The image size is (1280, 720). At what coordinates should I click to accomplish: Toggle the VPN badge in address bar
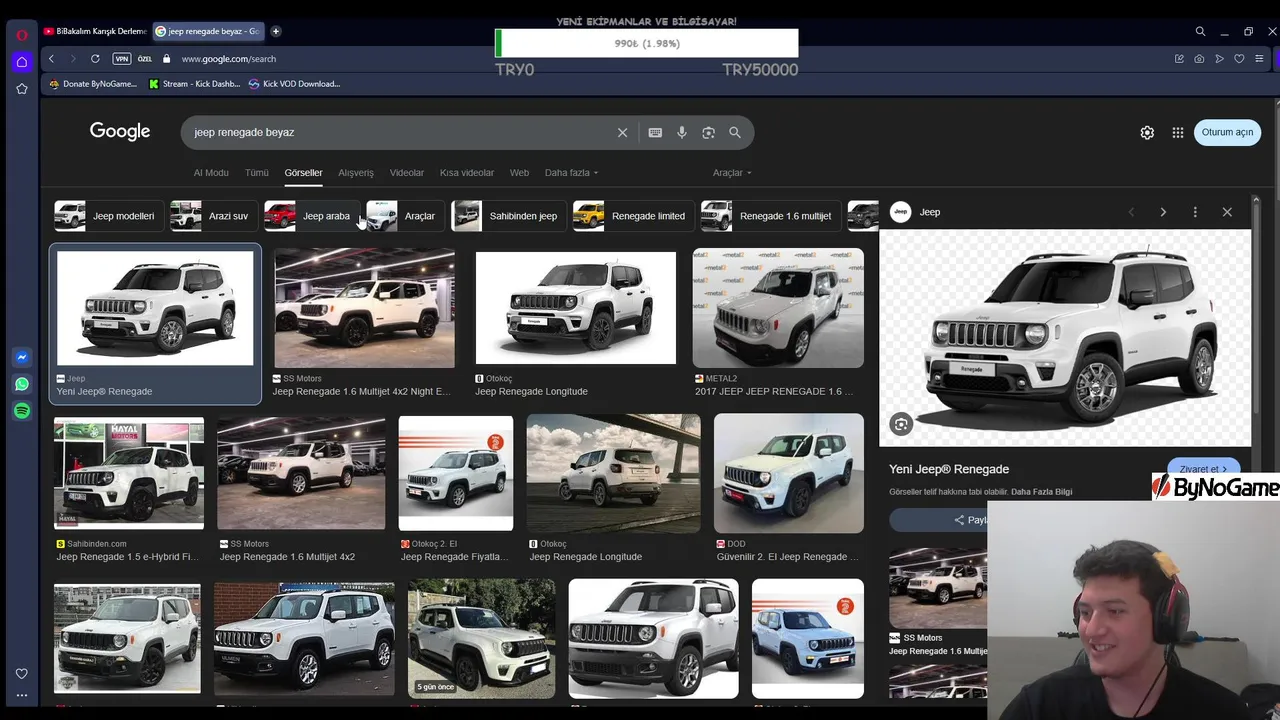tap(122, 59)
